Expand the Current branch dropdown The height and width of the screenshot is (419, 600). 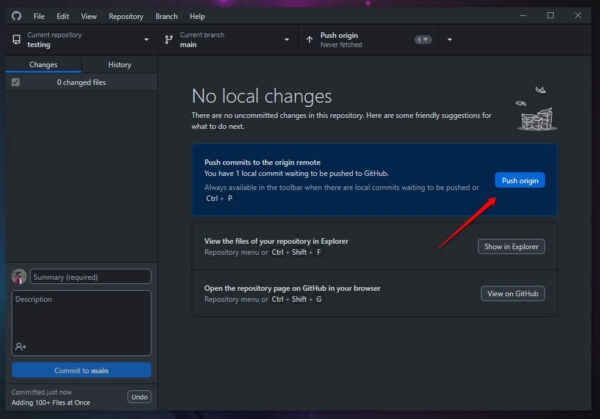(x=287, y=40)
